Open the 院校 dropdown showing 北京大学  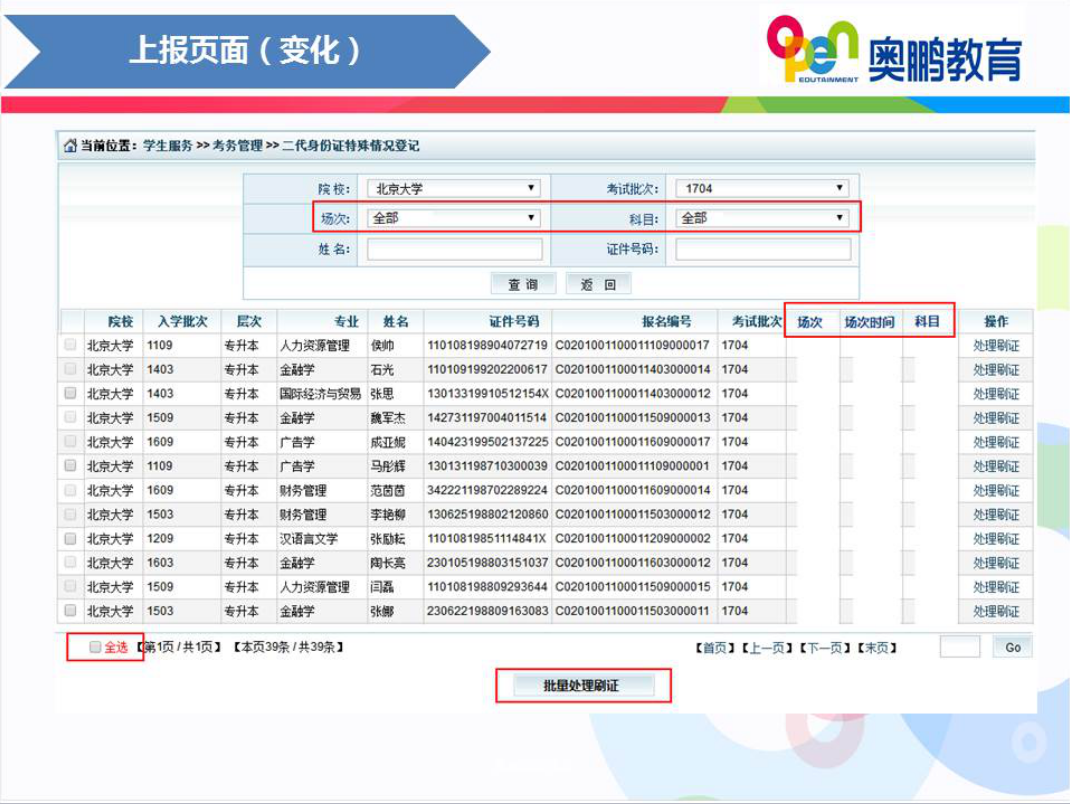pyautogui.click(x=454, y=188)
